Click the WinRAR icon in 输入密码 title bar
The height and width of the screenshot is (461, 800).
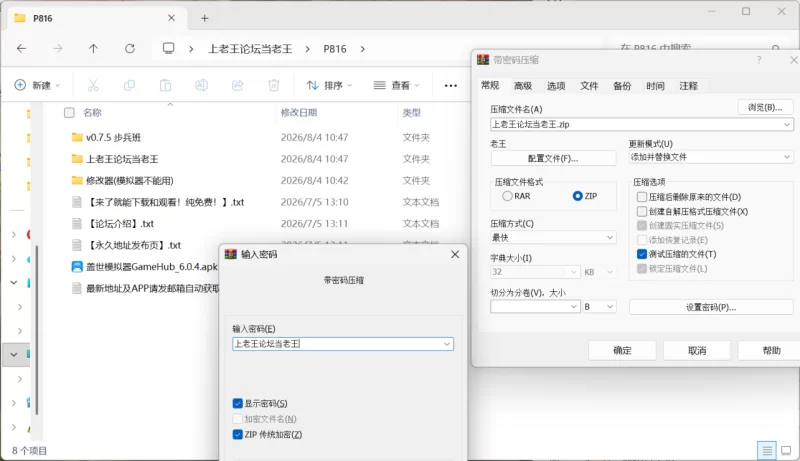[x=231, y=254]
